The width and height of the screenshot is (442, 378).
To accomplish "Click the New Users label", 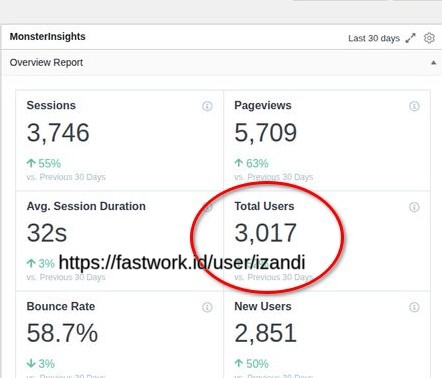I will click(263, 306).
